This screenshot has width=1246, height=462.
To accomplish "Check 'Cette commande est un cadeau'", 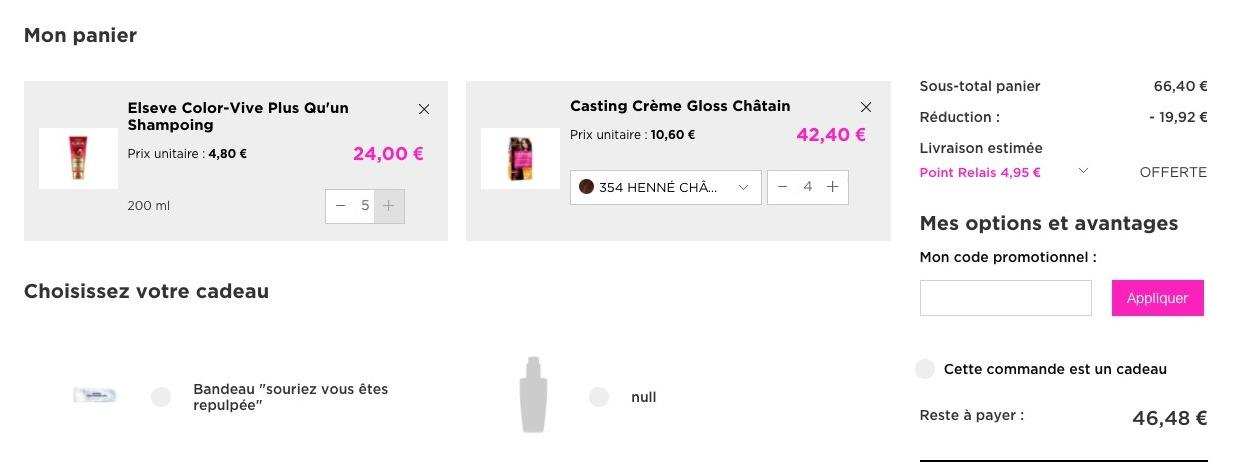I will (925, 370).
